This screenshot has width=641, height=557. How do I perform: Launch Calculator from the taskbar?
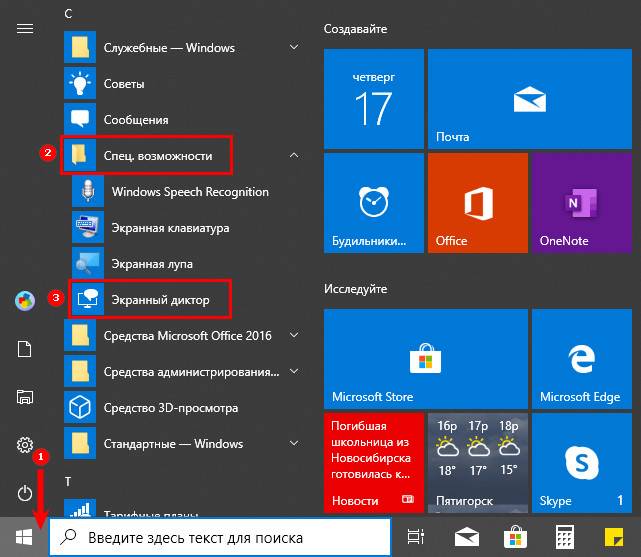pos(564,539)
